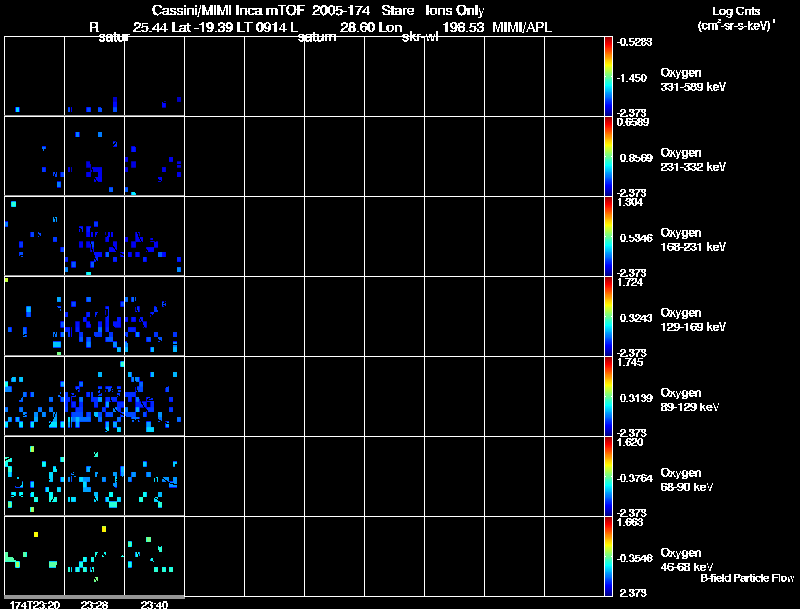This screenshot has height=609, width=800.
Task: Open the 23:28 panel in 231-332 keV row
Action: coord(94,157)
